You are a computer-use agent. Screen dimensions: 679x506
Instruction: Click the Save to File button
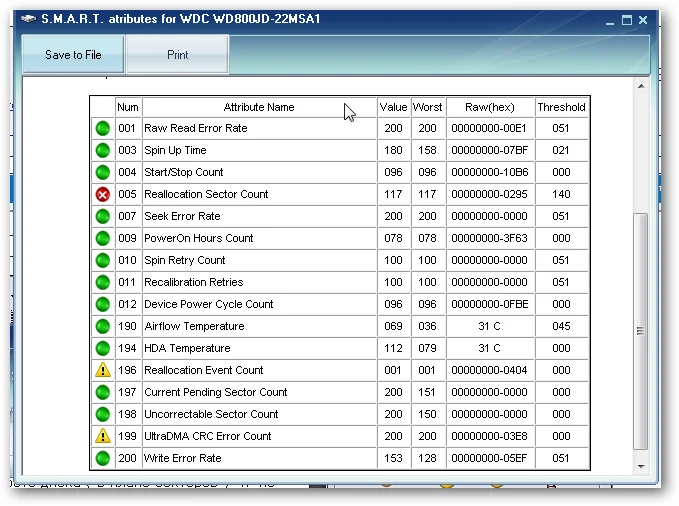(73, 55)
